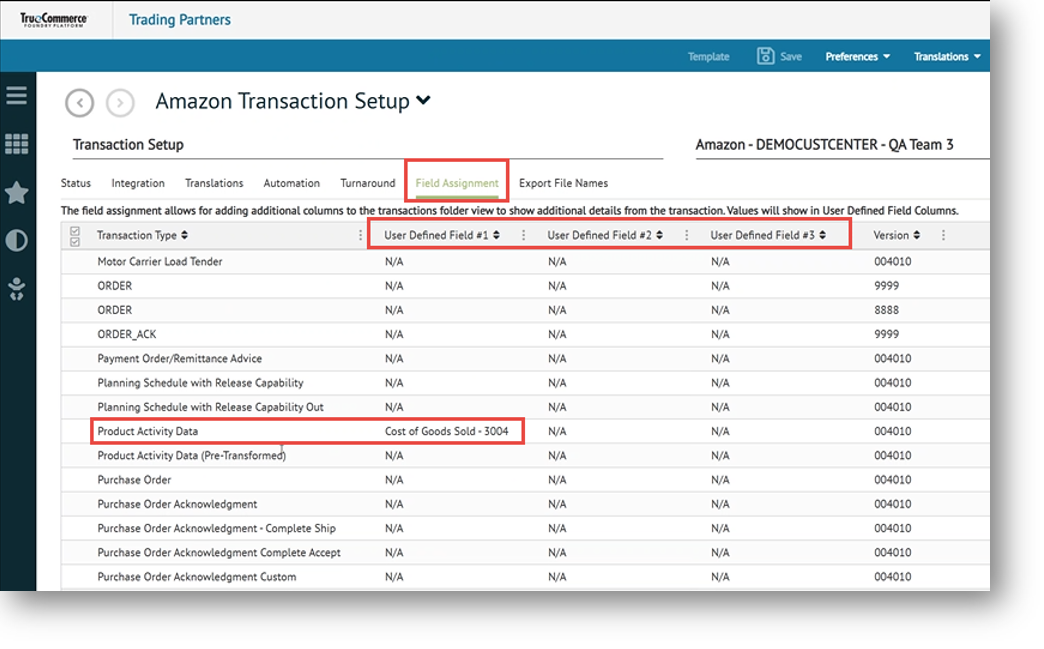1044x649 pixels.
Task: Click version 004010 of Motor Carrier Load Tender
Action: pyautogui.click(x=893, y=262)
